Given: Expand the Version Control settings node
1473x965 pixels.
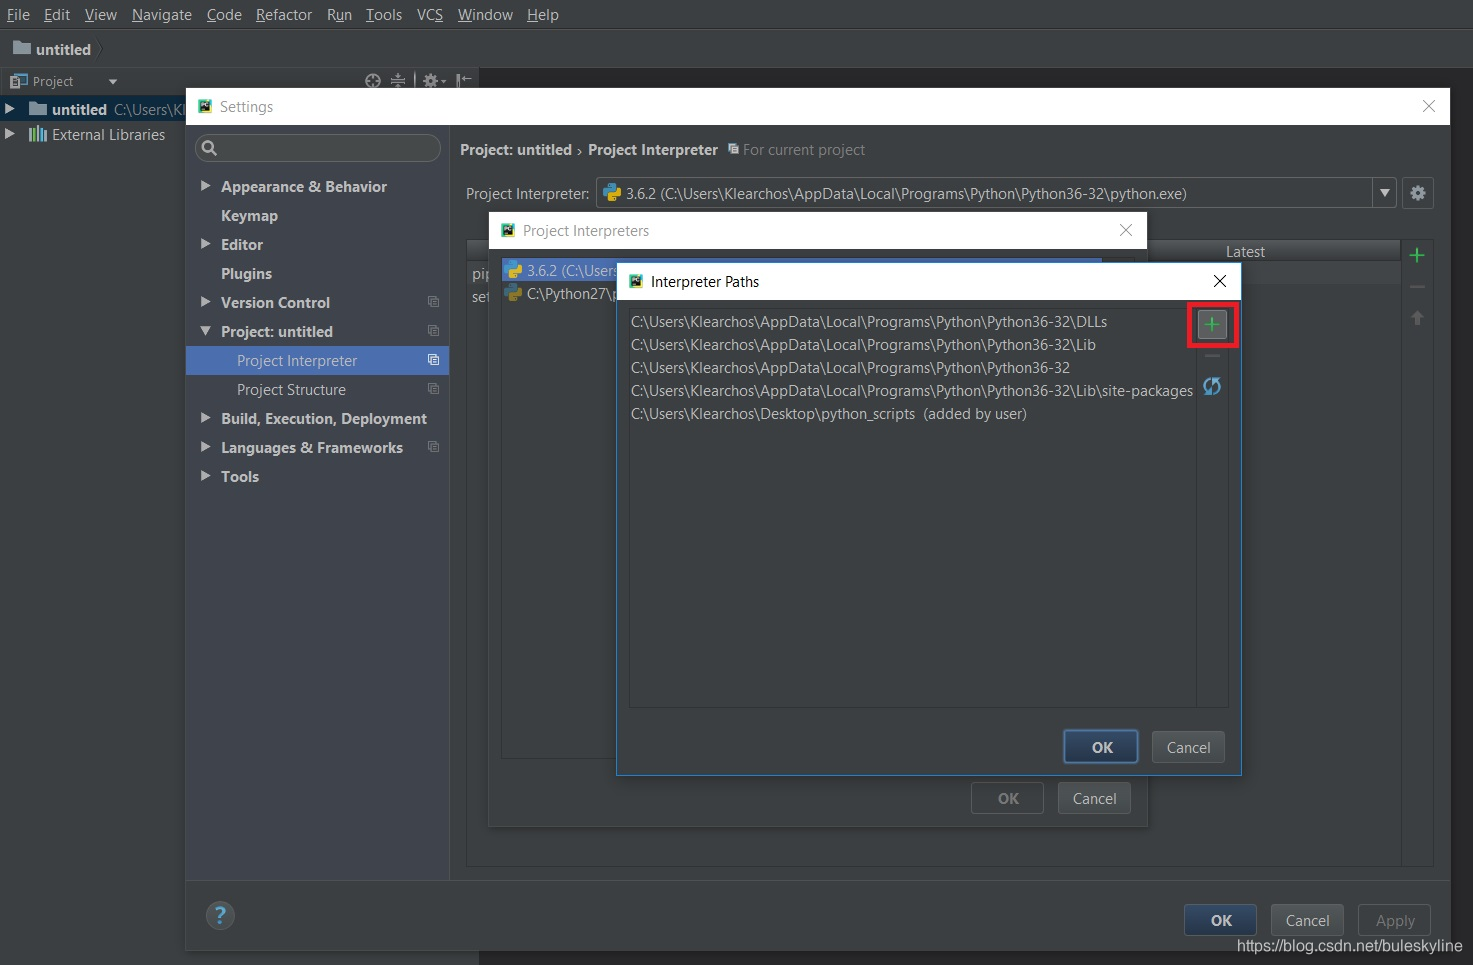Looking at the screenshot, I should (206, 302).
